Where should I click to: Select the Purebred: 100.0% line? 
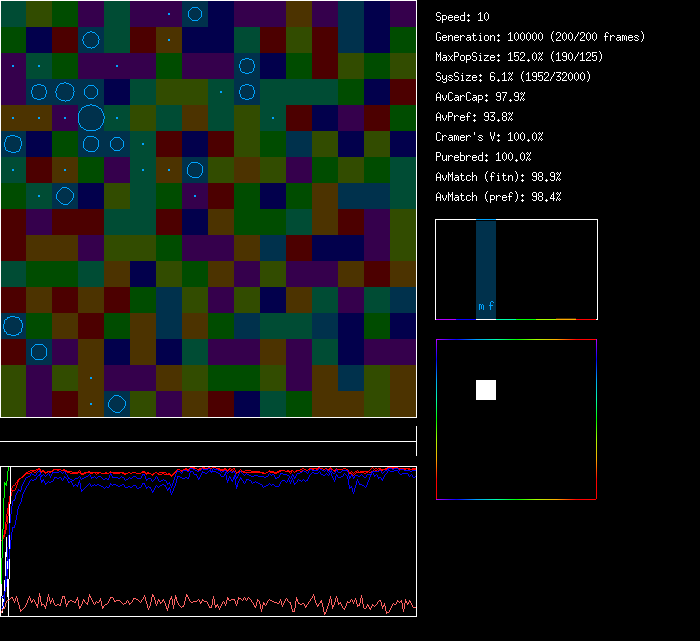click(483, 157)
